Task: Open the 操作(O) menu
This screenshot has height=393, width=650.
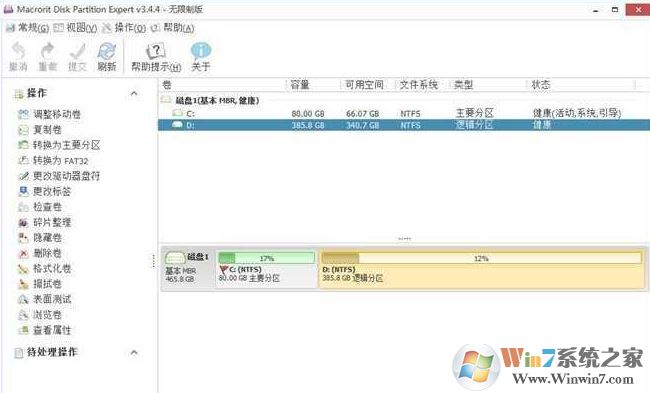Action: tap(124, 28)
